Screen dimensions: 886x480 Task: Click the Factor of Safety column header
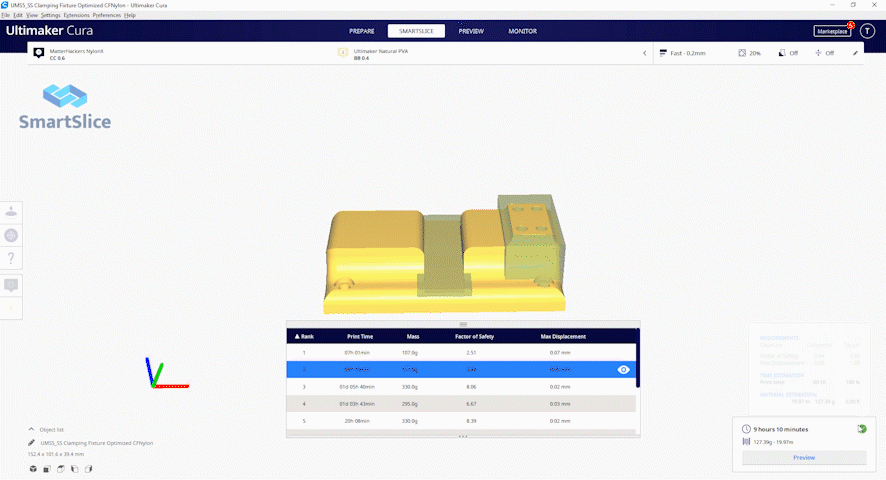point(475,336)
